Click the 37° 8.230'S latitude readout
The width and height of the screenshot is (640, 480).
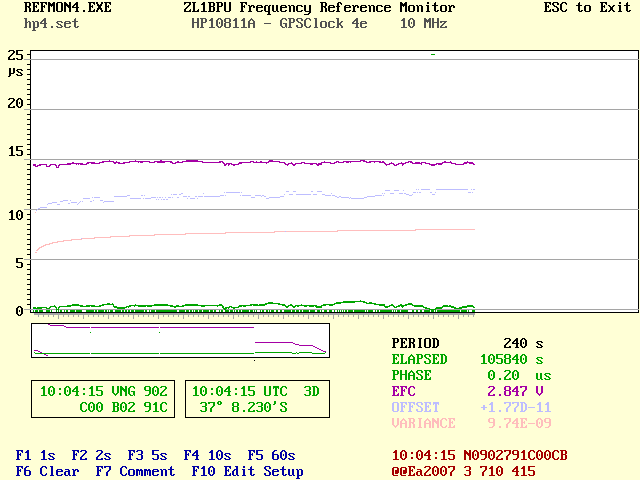pos(243,407)
